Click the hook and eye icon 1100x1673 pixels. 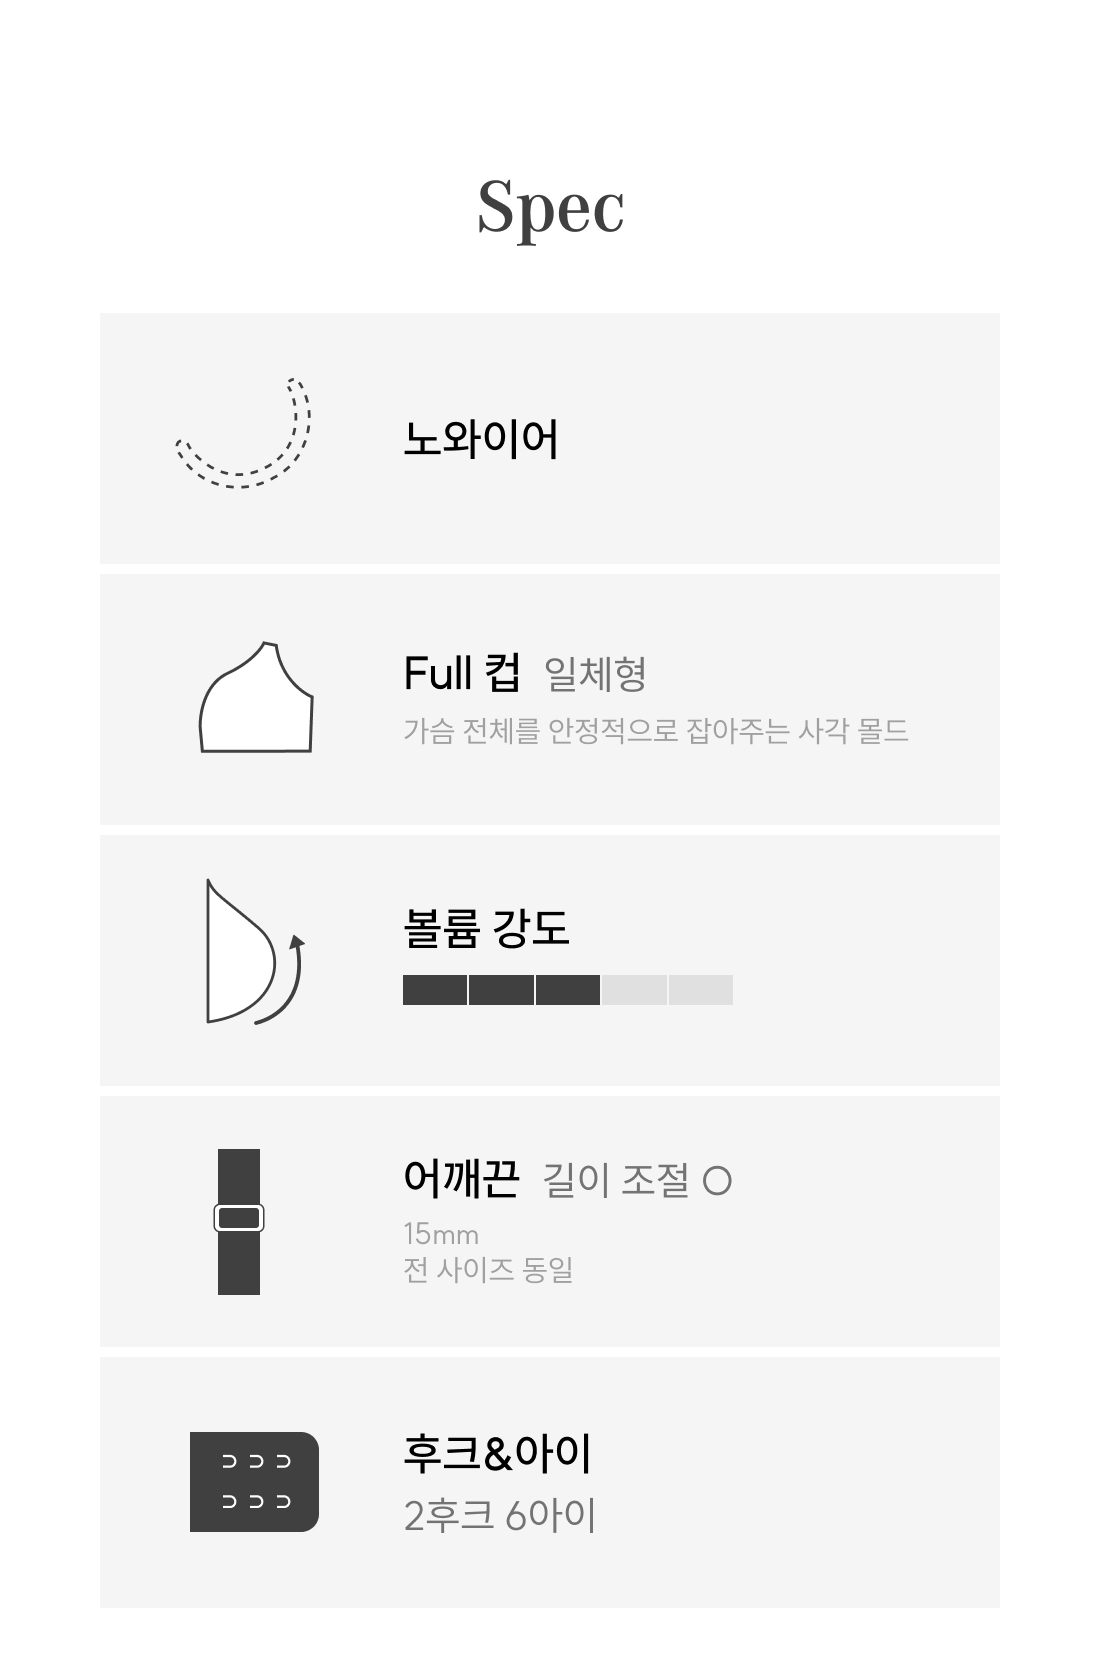tap(254, 1482)
